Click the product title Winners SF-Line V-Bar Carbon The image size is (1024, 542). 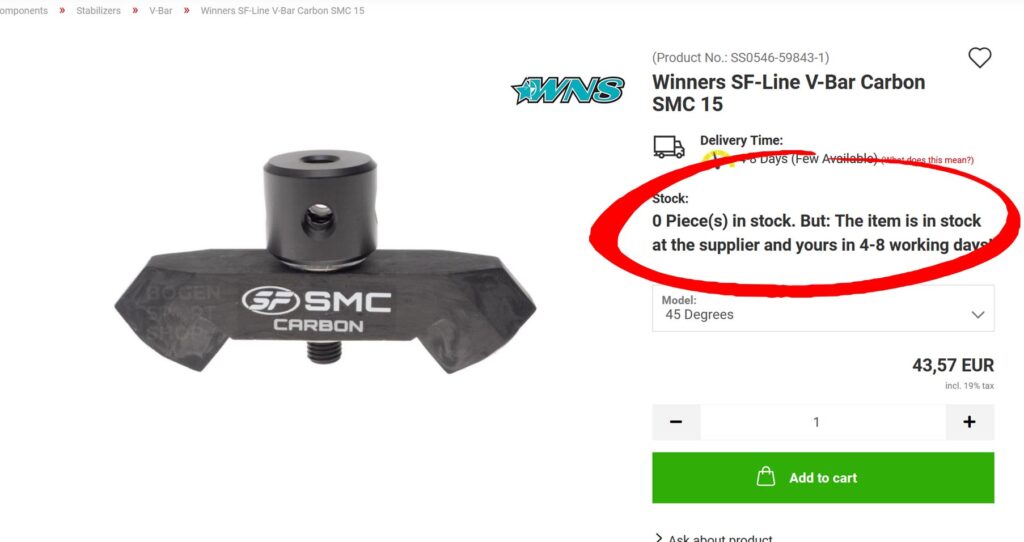tap(788, 93)
